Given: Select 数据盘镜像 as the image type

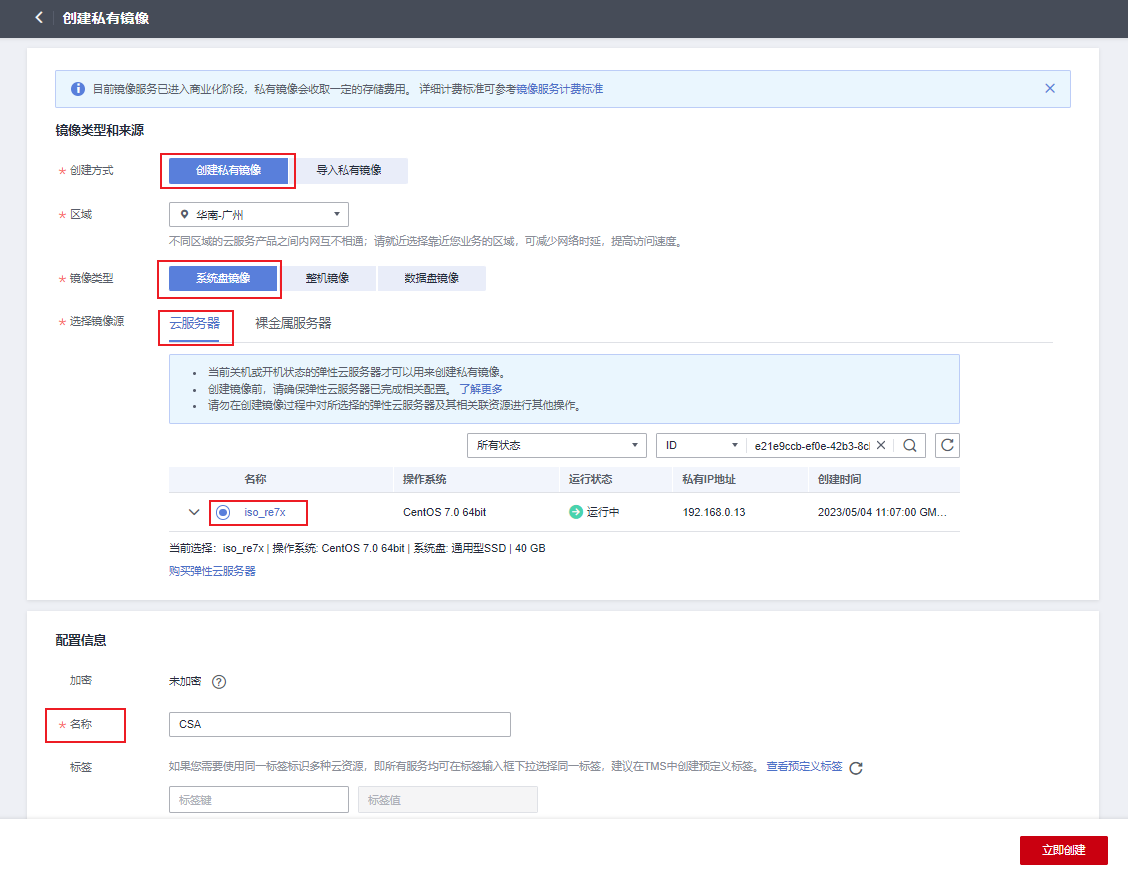Looking at the screenshot, I should pos(432,278).
